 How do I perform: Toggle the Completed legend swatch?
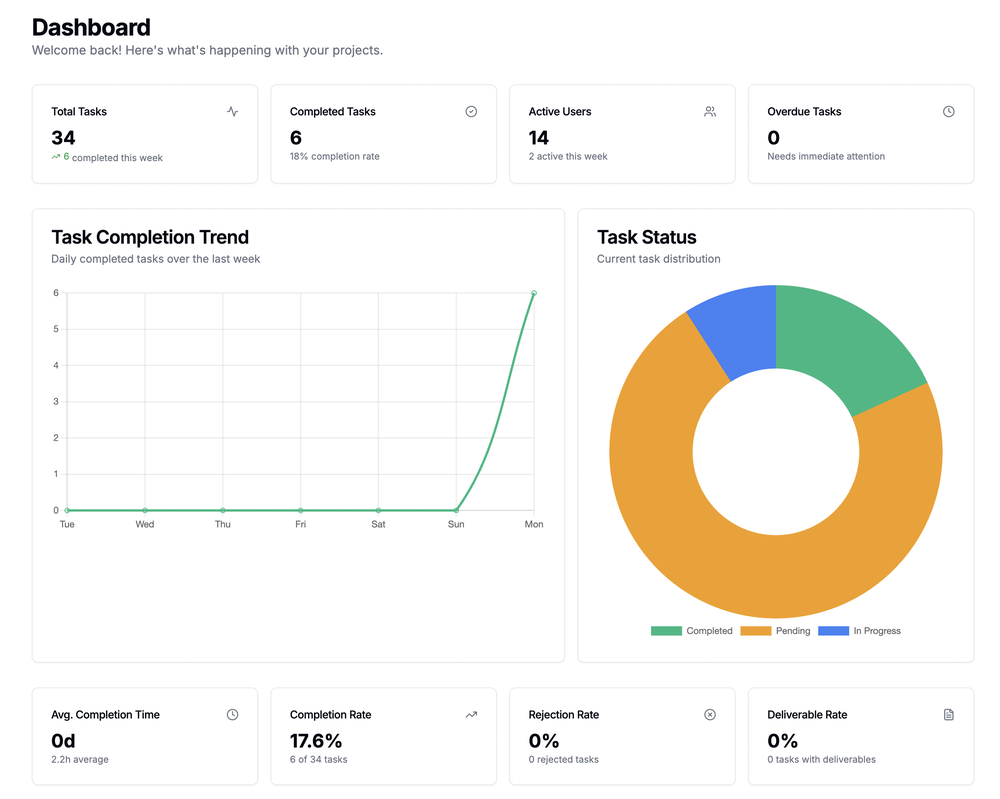click(x=666, y=631)
